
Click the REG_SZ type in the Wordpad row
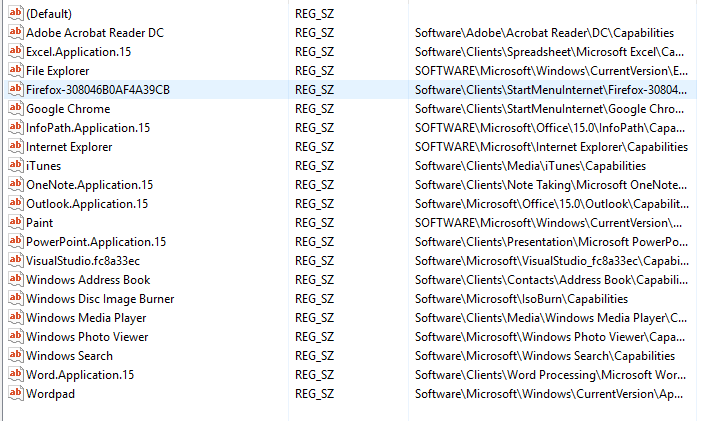(x=314, y=394)
